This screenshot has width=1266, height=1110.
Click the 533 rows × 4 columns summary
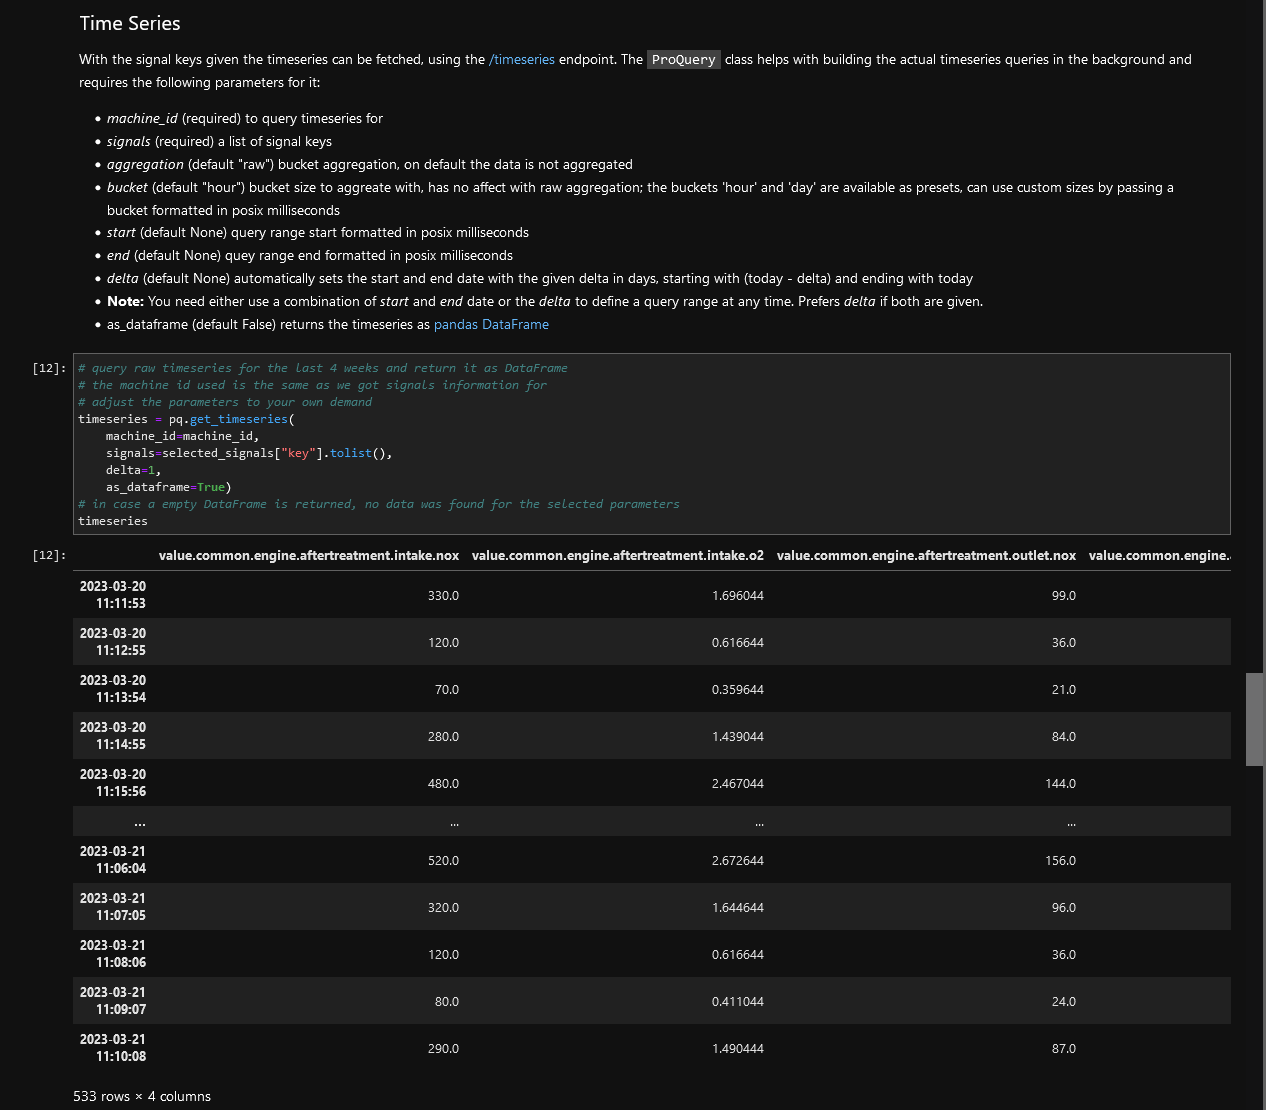click(142, 1097)
